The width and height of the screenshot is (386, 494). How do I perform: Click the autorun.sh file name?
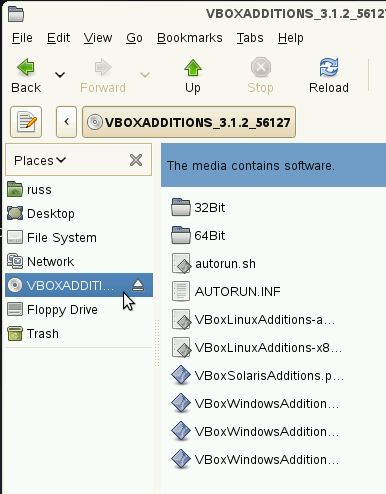225,264
